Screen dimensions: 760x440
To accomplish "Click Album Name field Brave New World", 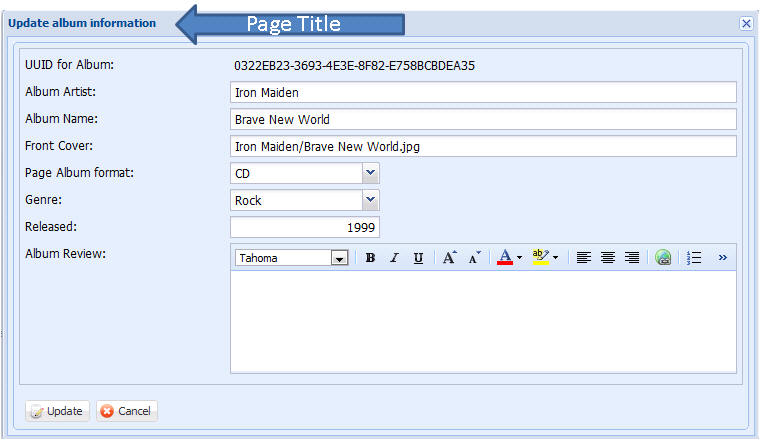I will tap(483, 119).
